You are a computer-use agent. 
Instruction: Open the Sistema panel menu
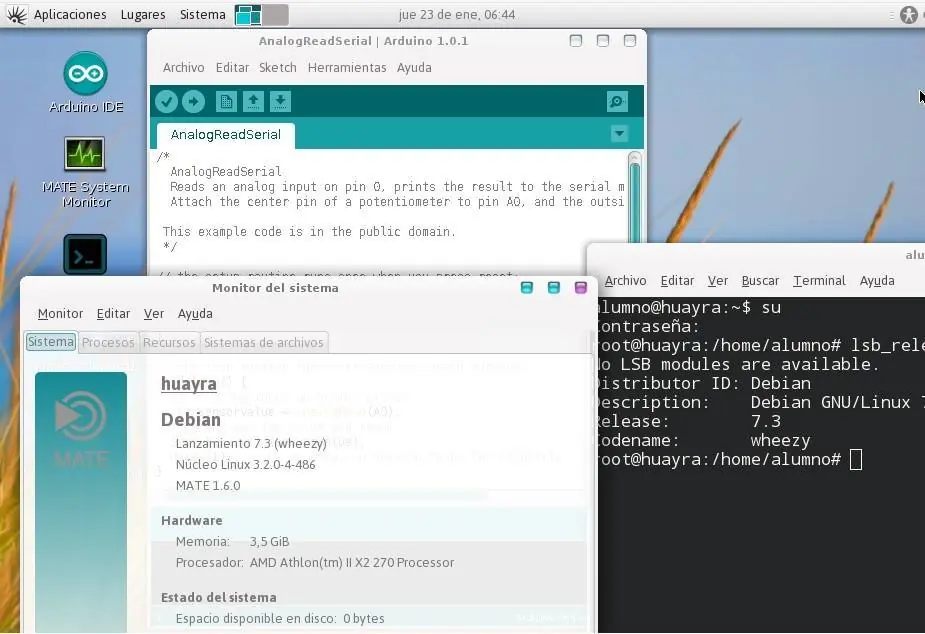pos(202,15)
